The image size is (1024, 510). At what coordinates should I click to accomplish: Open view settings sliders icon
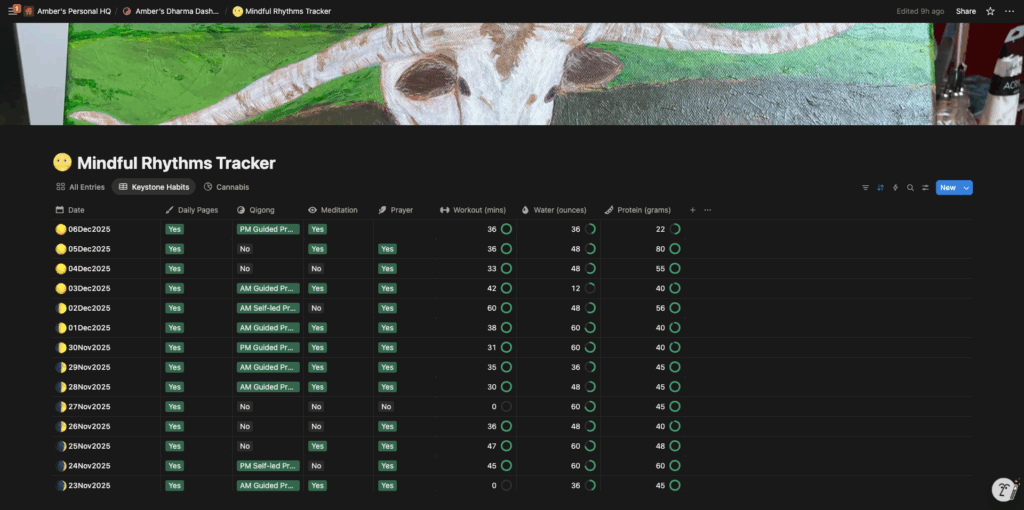pyautogui.click(x=925, y=187)
